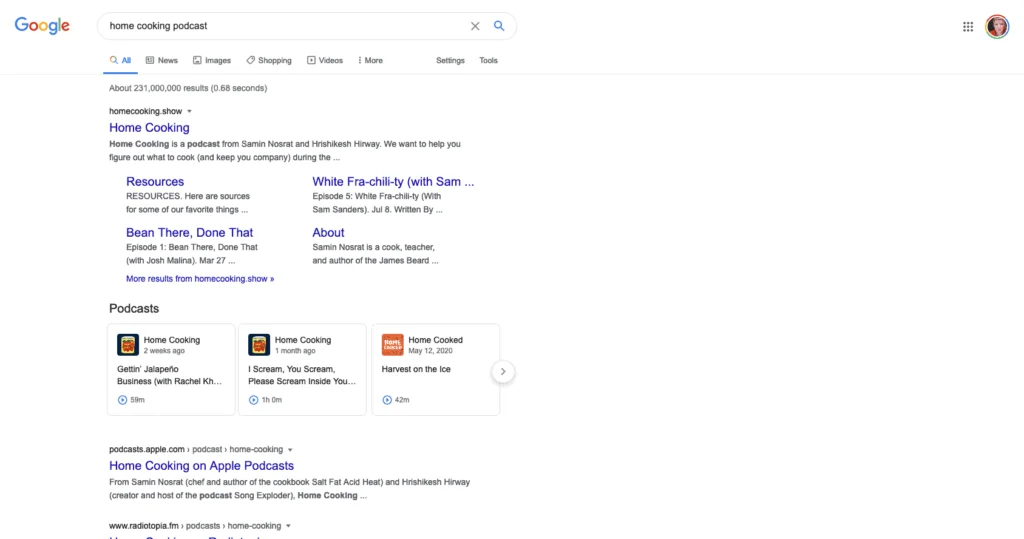Image resolution: width=1024 pixels, height=539 pixels.
Task: Open the Home Cooking result title
Action: click(x=149, y=127)
